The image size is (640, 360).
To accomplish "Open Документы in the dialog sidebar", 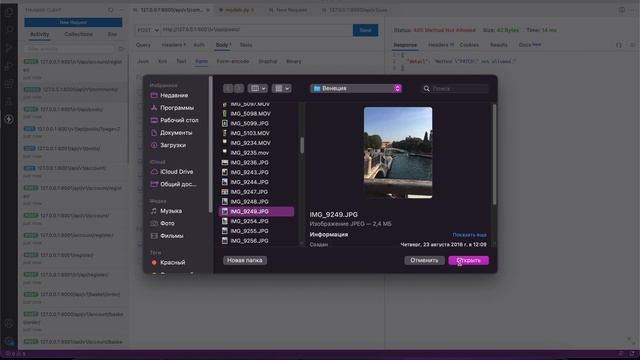I will pyautogui.click(x=171, y=133).
